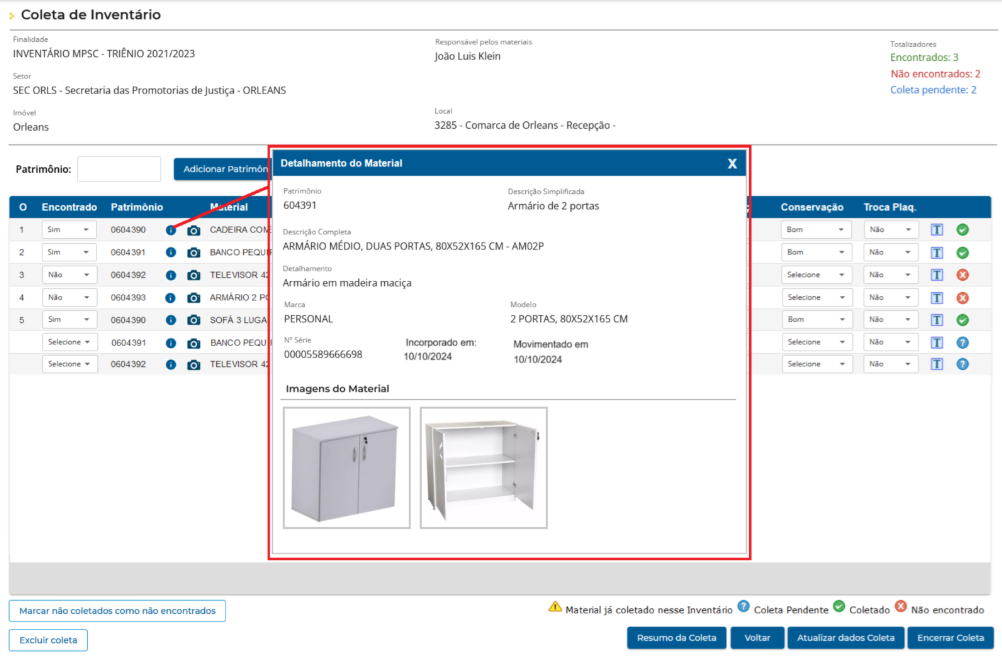The image size is (1002, 659).
Task: Click the Conservação column header
Action: (x=812, y=207)
